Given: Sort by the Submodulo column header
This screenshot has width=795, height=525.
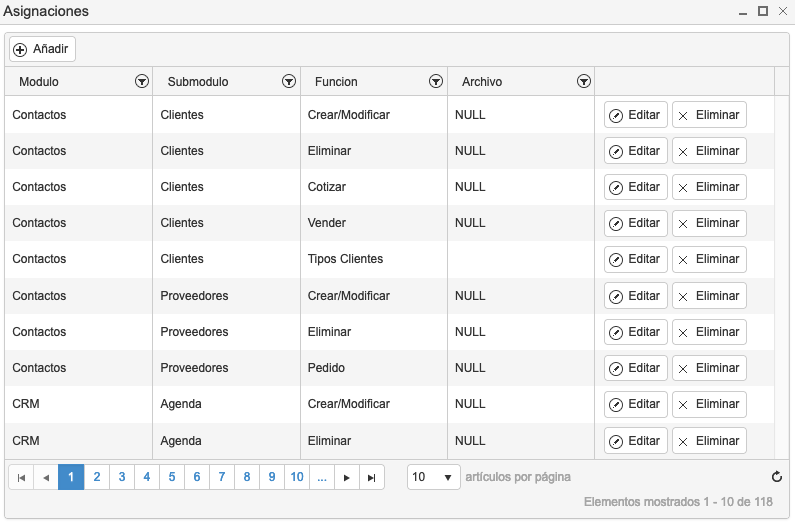Looking at the screenshot, I should (198, 82).
